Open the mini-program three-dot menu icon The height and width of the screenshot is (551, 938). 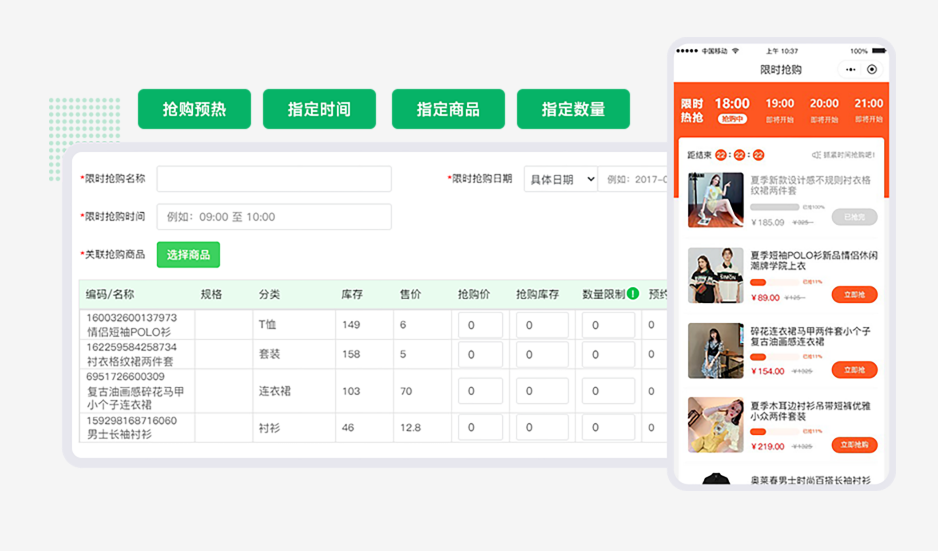click(x=851, y=70)
